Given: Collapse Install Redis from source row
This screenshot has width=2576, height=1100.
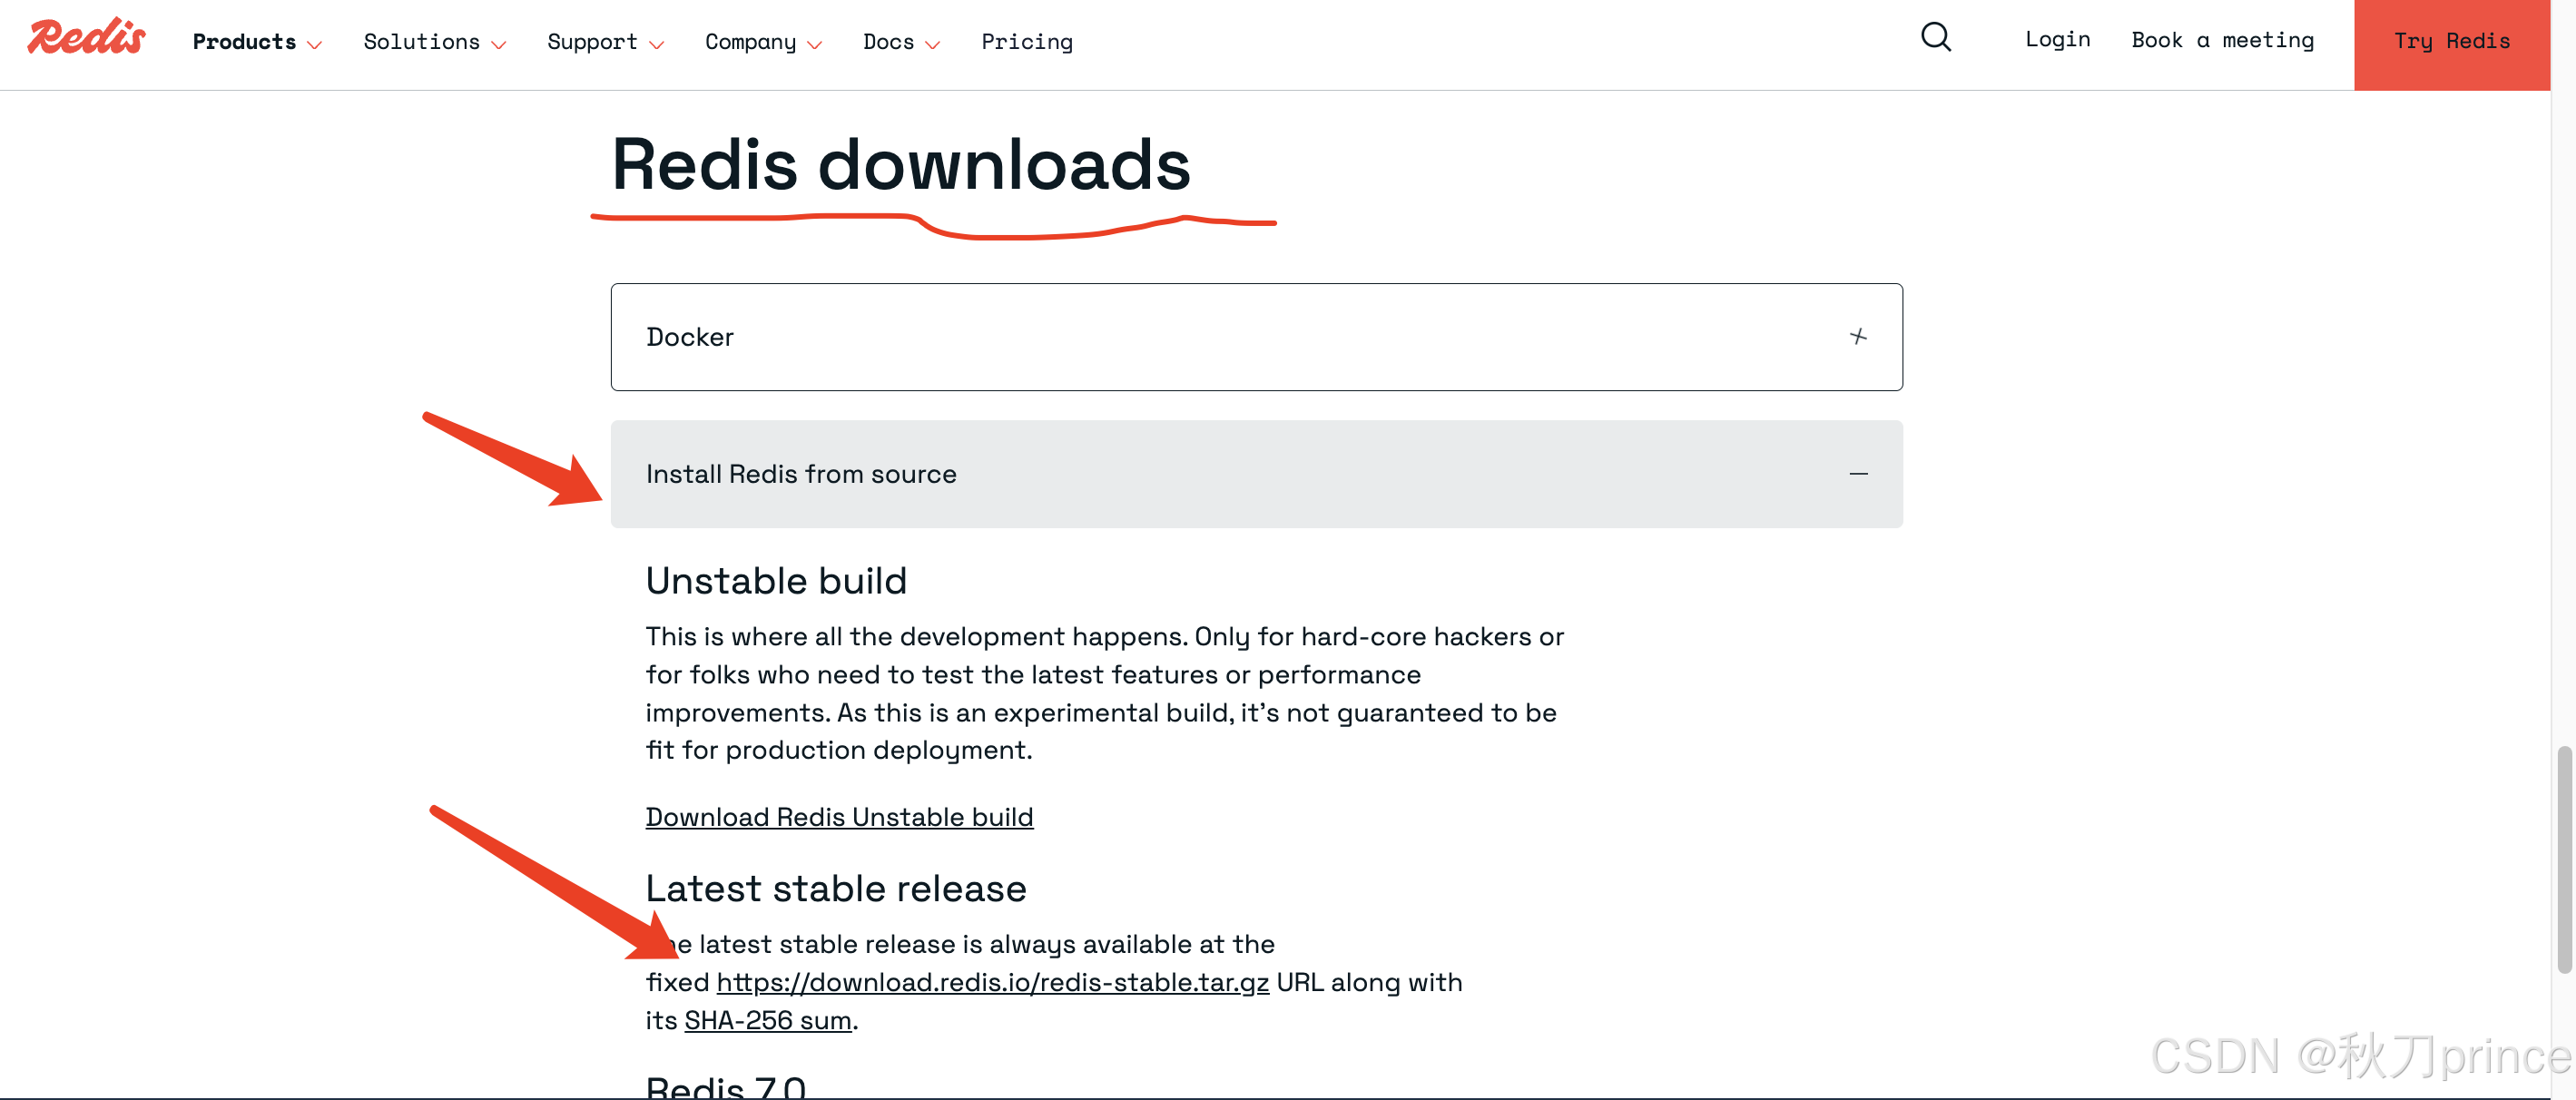Looking at the screenshot, I should (x=1256, y=474).
